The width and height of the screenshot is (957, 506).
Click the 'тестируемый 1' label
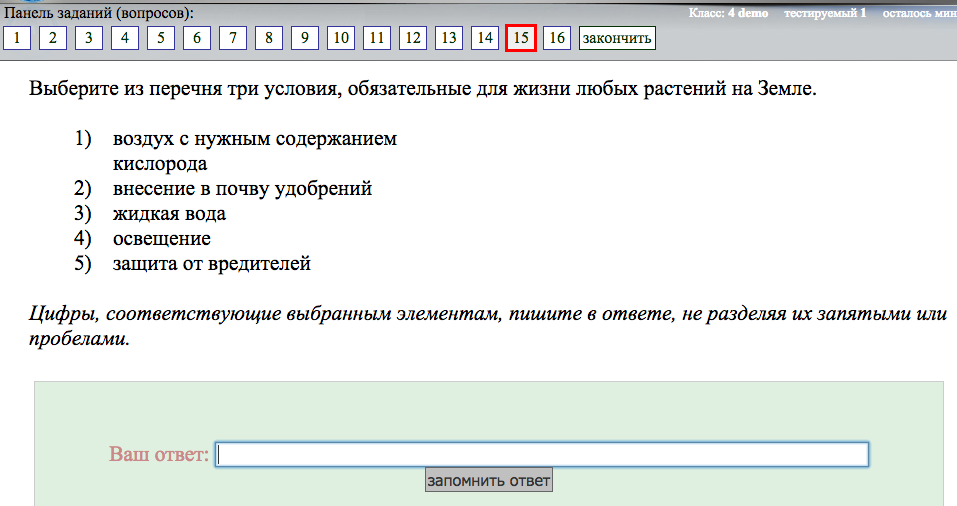[825, 13]
